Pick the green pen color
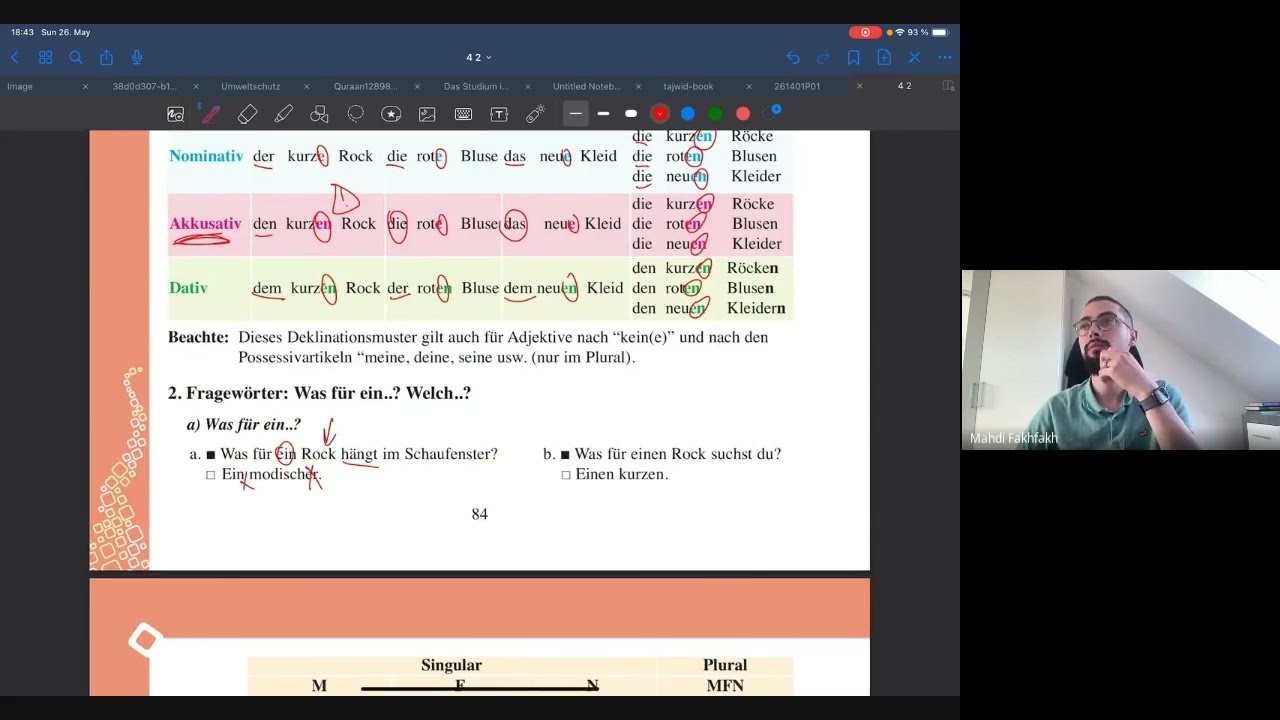Viewport: 1280px width, 720px height. click(x=715, y=114)
